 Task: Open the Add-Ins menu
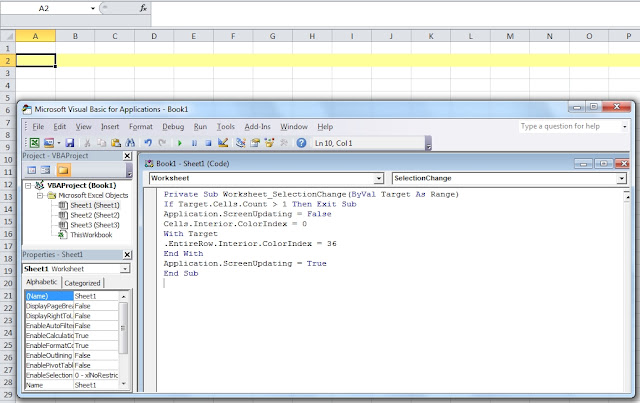(258, 127)
